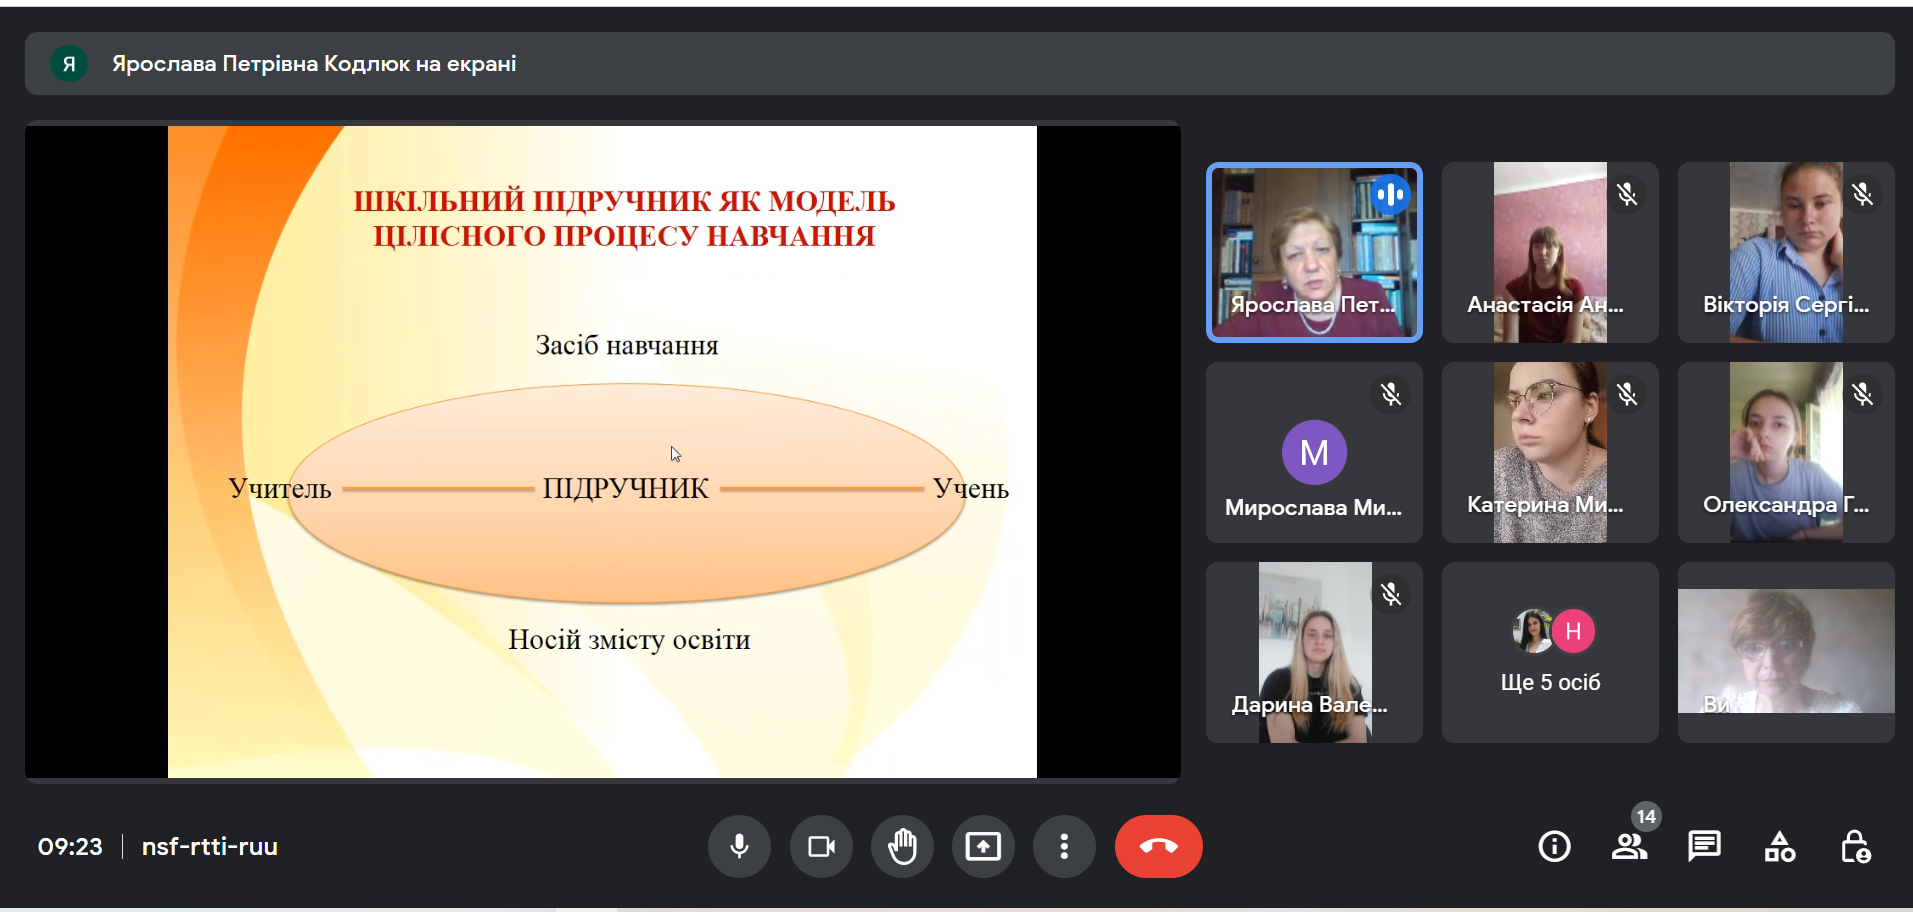
Task: Open more options three-dot menu
Action: [x=1064, y=847]
